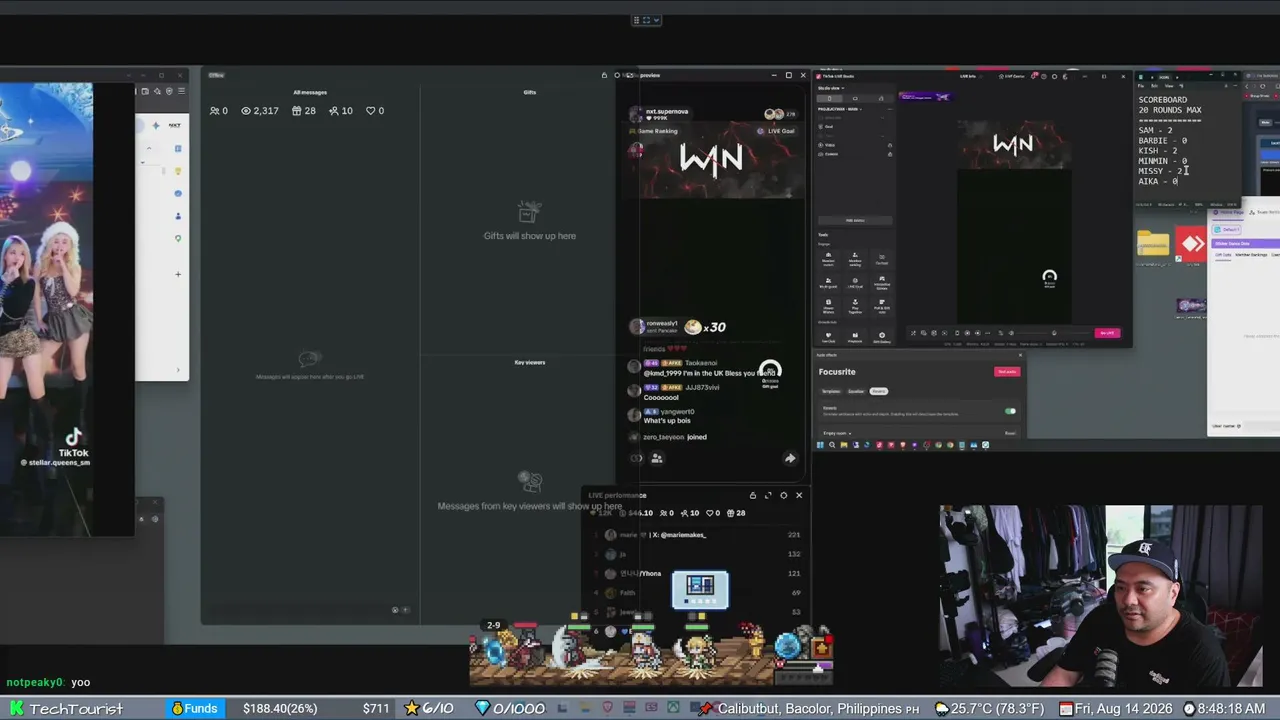Open the File menu in Notepad

1143,86
